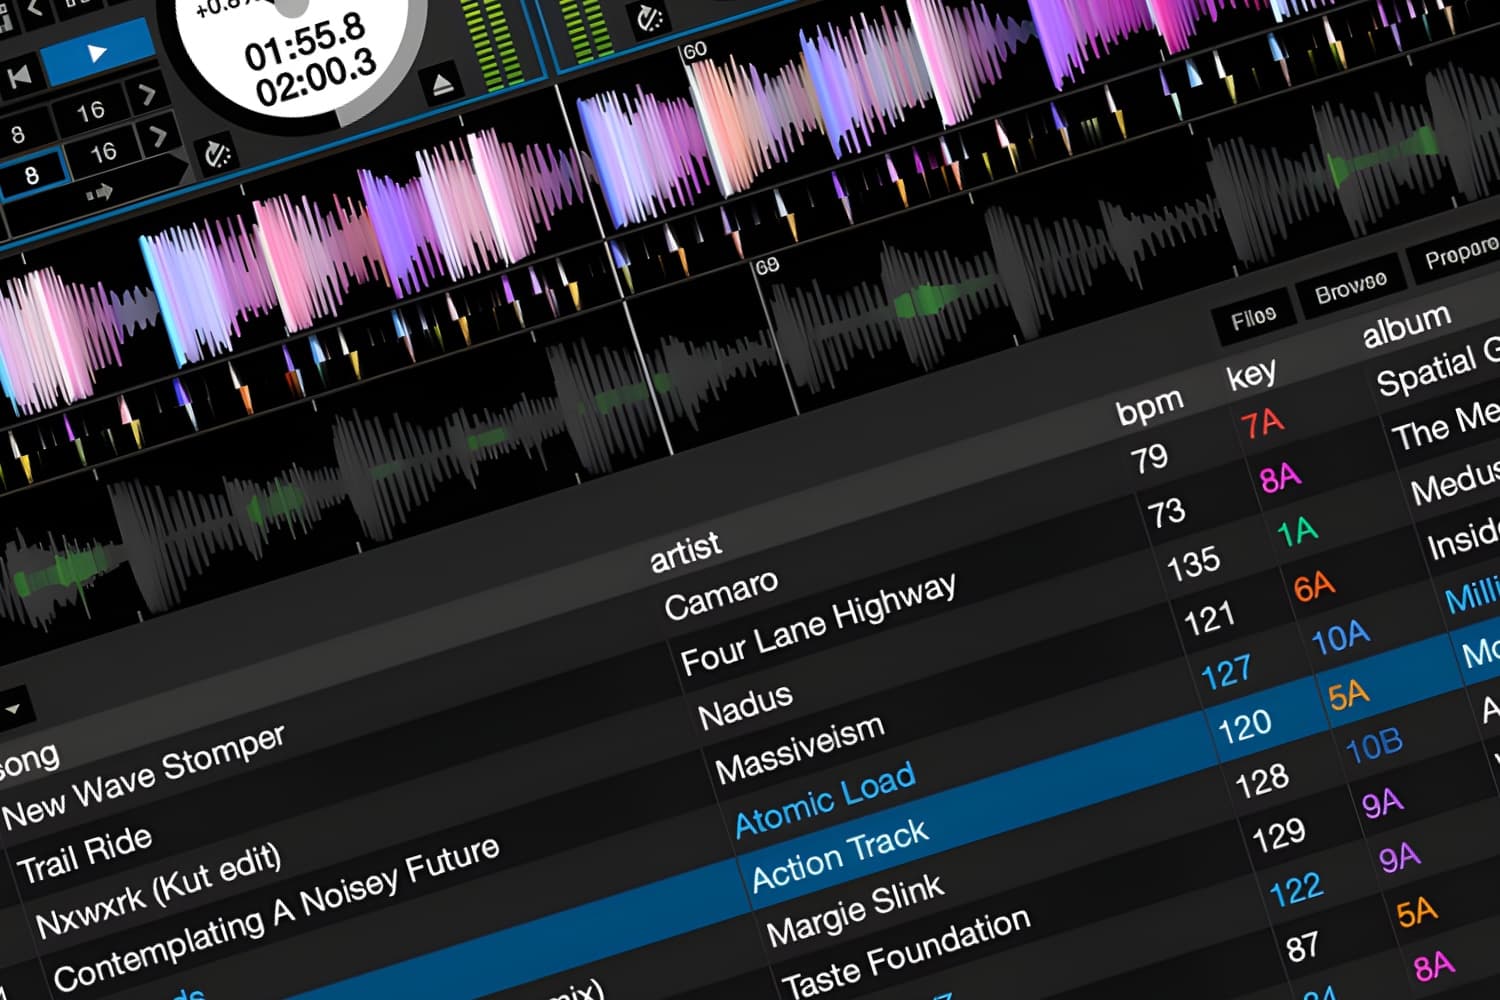Click the censor arrow icon below the loop controls
The image size is (1500, 1000).
(x=100, y=190)
